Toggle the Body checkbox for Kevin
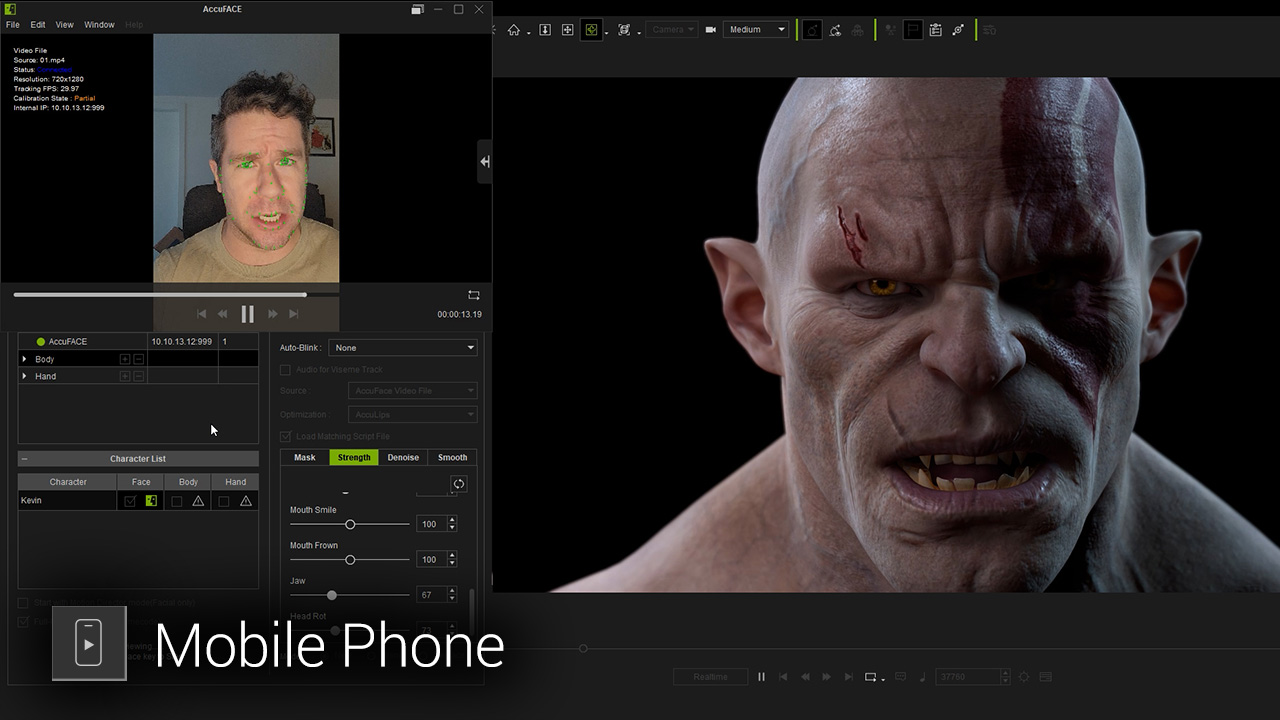Viewport: 1280px width, 720px height. (177, 501)
